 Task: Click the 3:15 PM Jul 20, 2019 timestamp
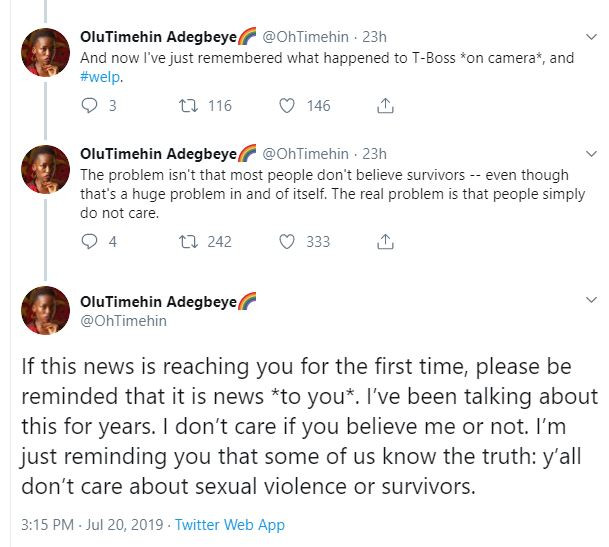tap(84, 524)
